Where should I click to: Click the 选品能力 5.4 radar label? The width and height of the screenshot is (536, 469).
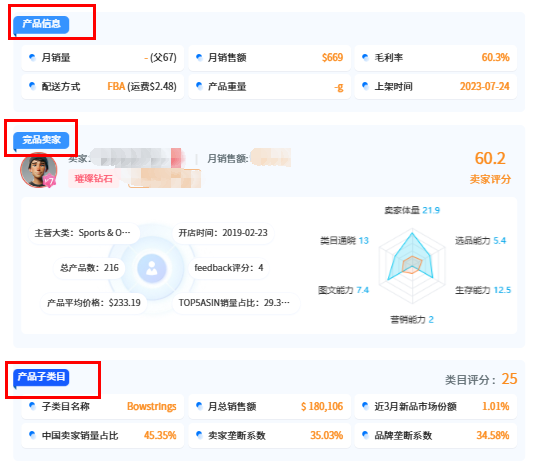tap(480, 241)
